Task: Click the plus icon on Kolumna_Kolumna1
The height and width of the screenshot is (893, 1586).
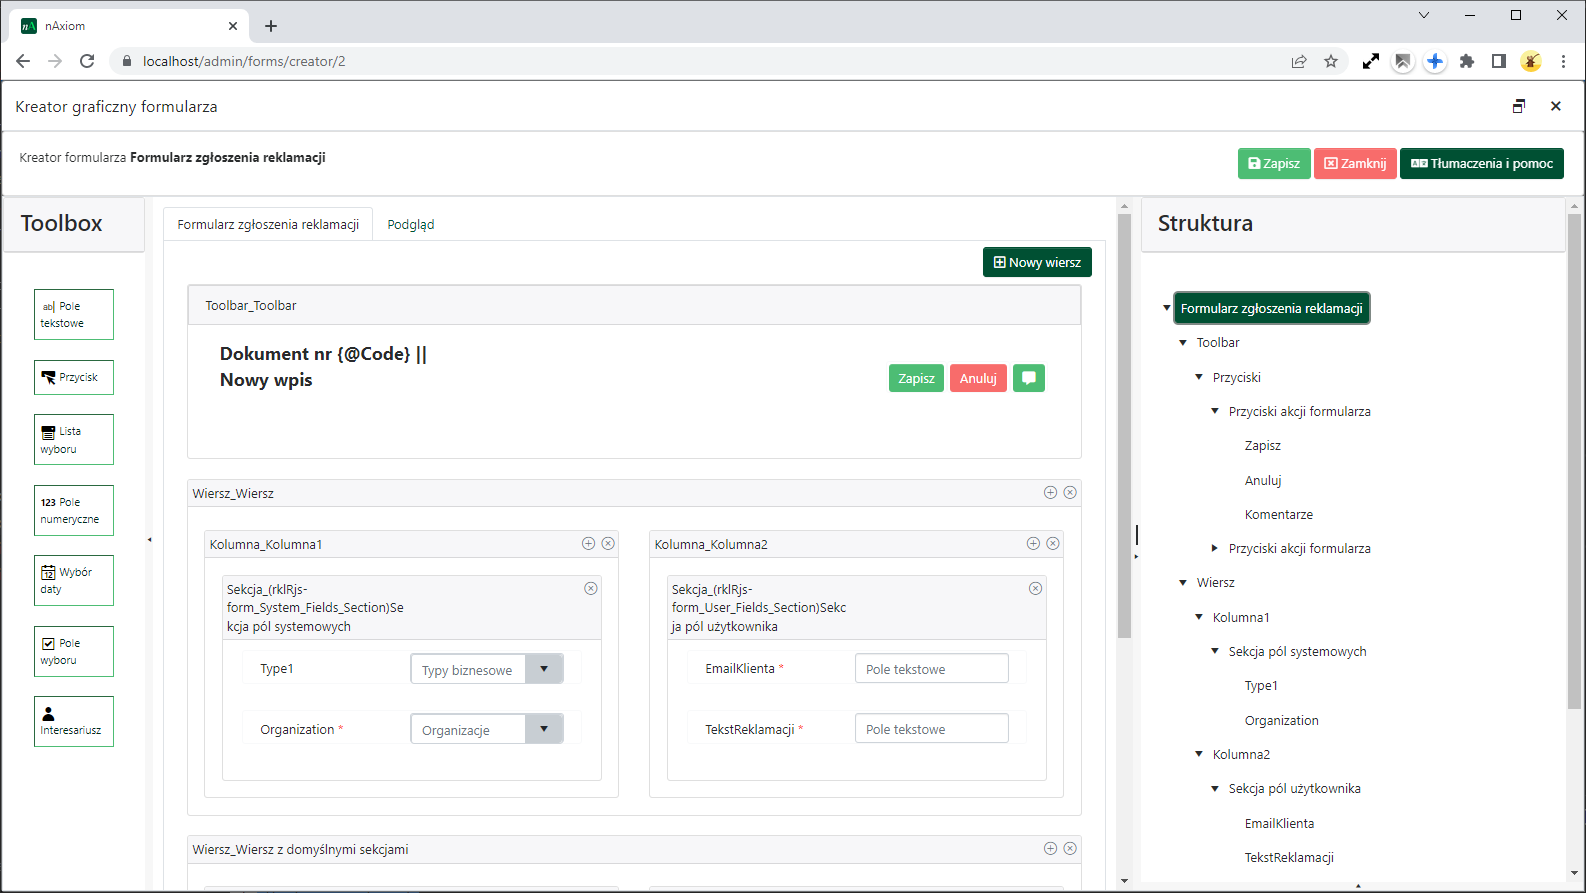Action: click(588, 543)
